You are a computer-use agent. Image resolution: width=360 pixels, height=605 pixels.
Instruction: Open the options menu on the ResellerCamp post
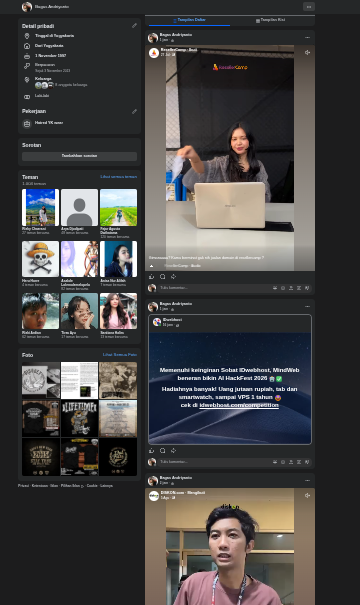coord(307,37)
